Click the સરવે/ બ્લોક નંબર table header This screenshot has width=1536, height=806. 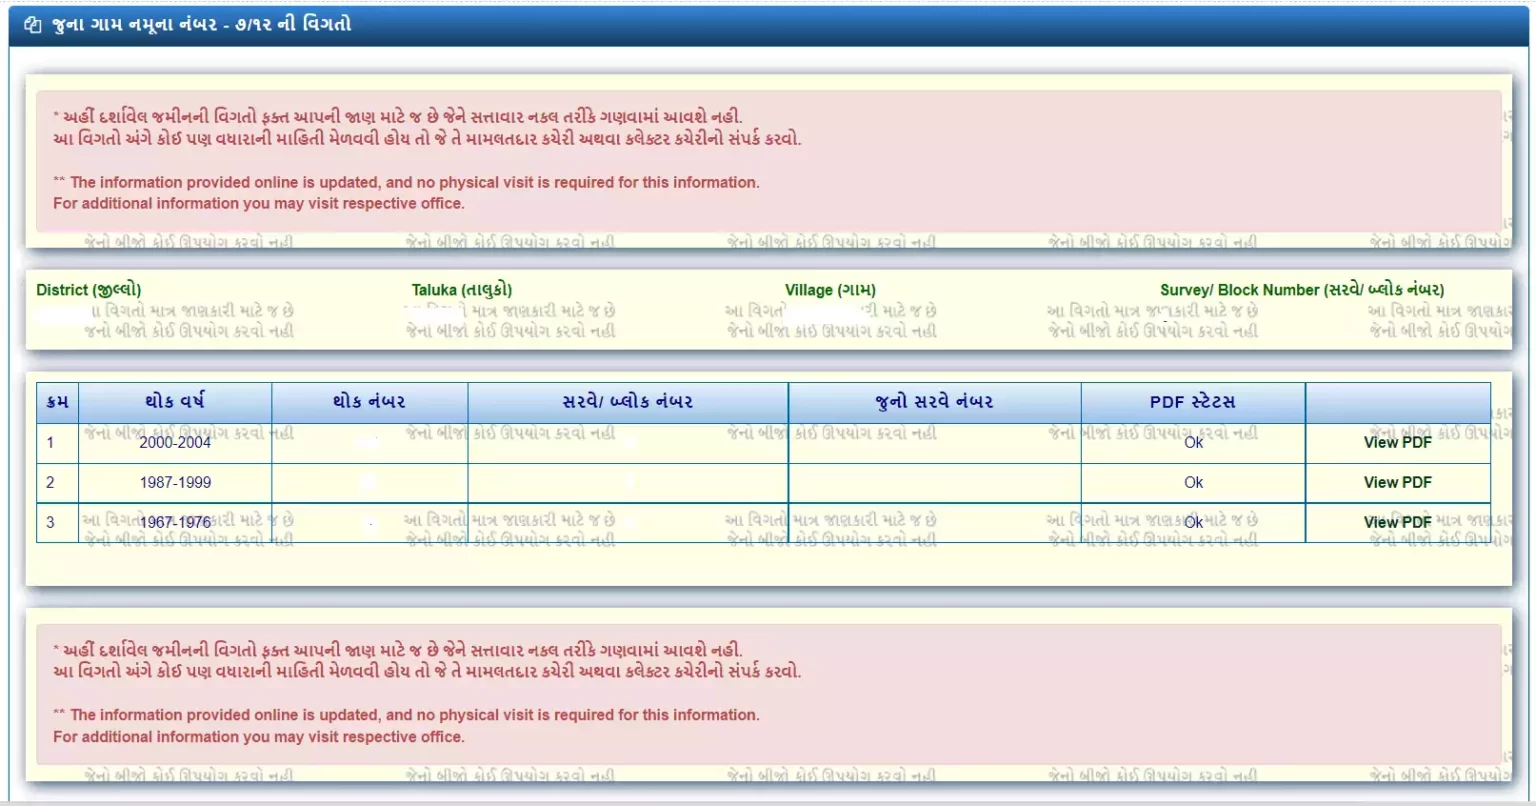coord(627,402)
